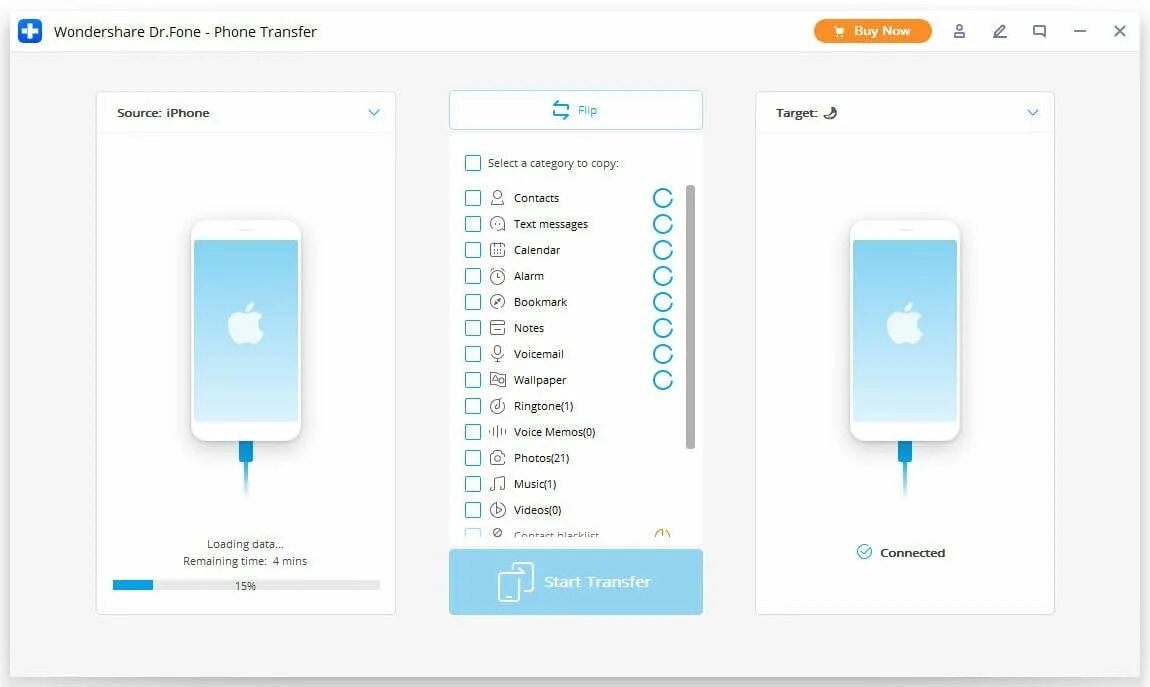Click the Alarm clock icon

(x=497, y=276)
